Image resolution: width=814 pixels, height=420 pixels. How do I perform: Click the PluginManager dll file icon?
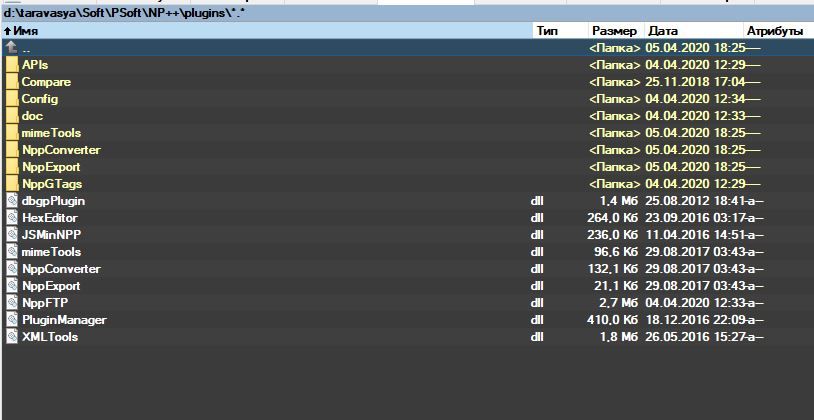(12, 320)
